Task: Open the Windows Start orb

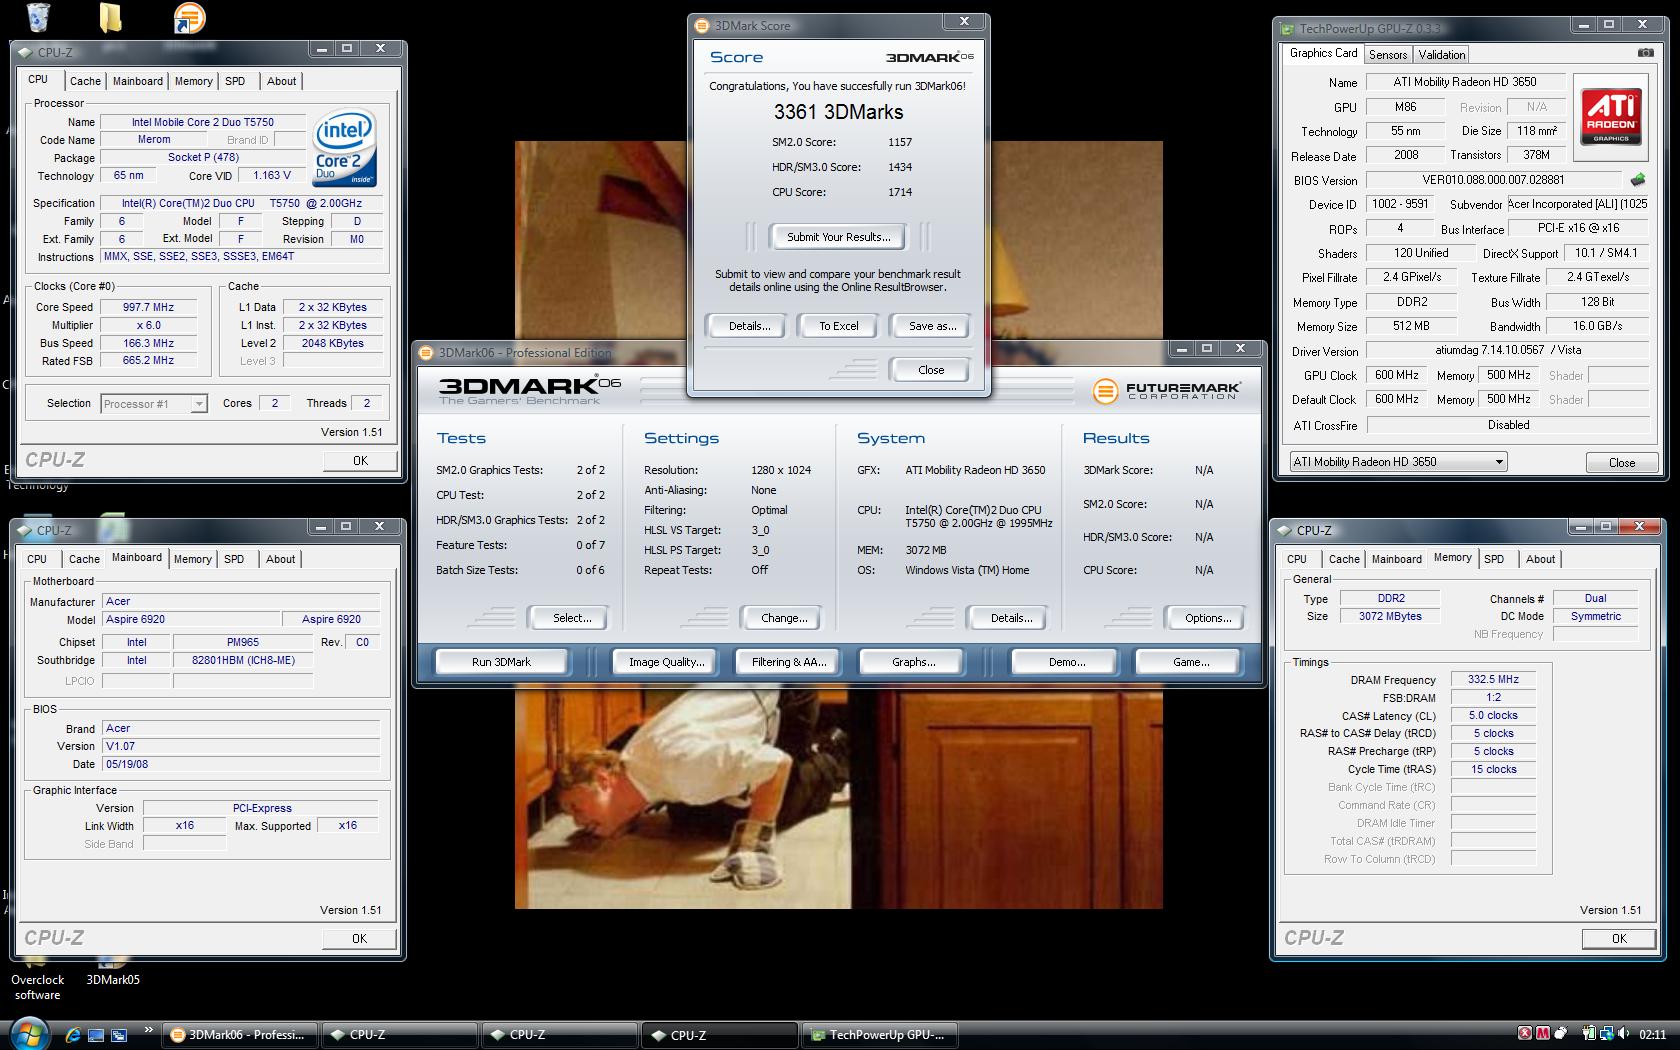Action: pyautogui.click(x=28, y=1034)
